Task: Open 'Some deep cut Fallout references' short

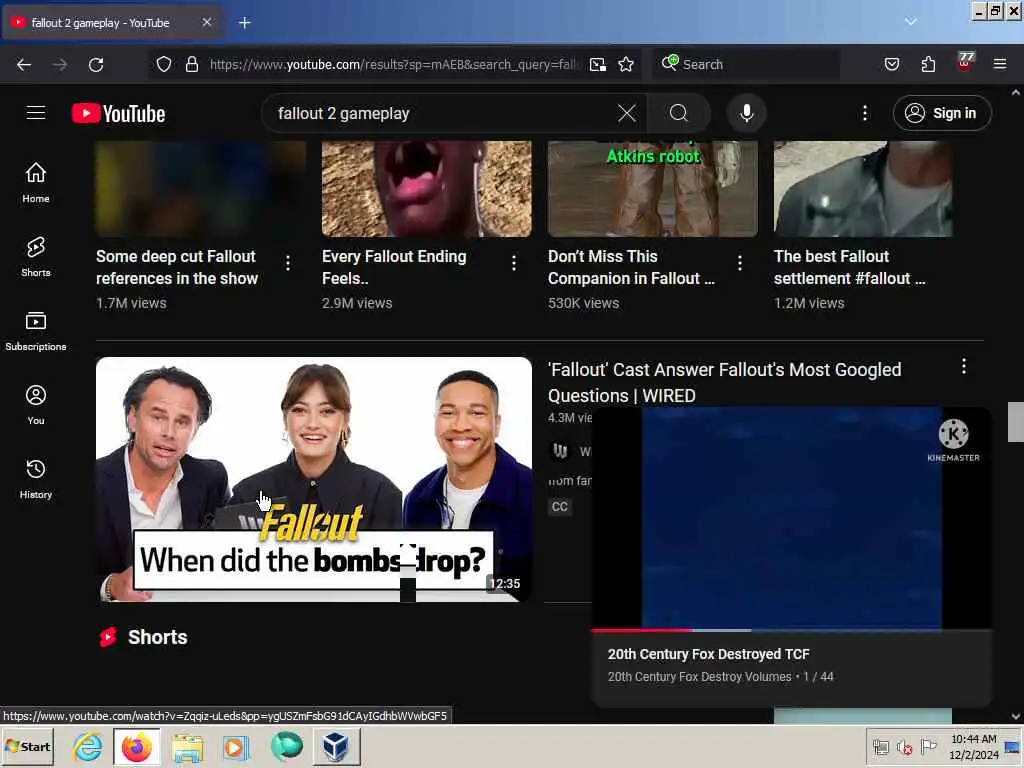Action: pyautogui.click(x=177, y=267)
